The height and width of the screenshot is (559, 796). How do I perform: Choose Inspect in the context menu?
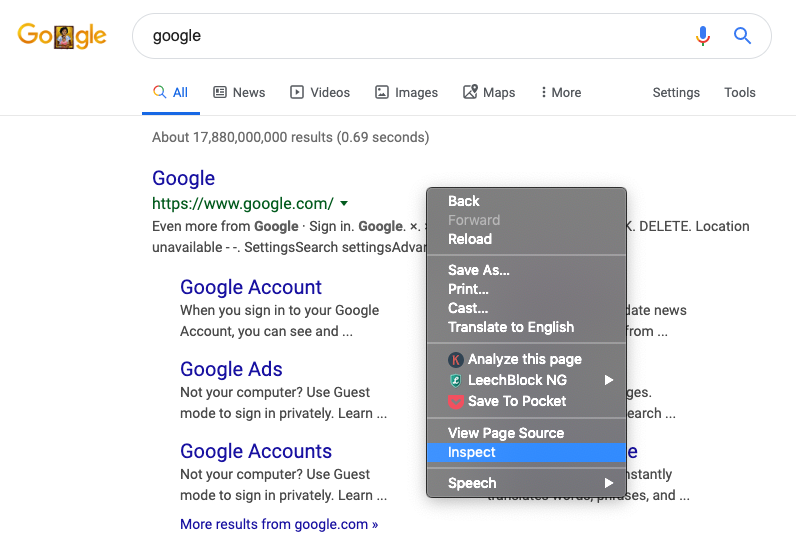[x=526, y=452]
